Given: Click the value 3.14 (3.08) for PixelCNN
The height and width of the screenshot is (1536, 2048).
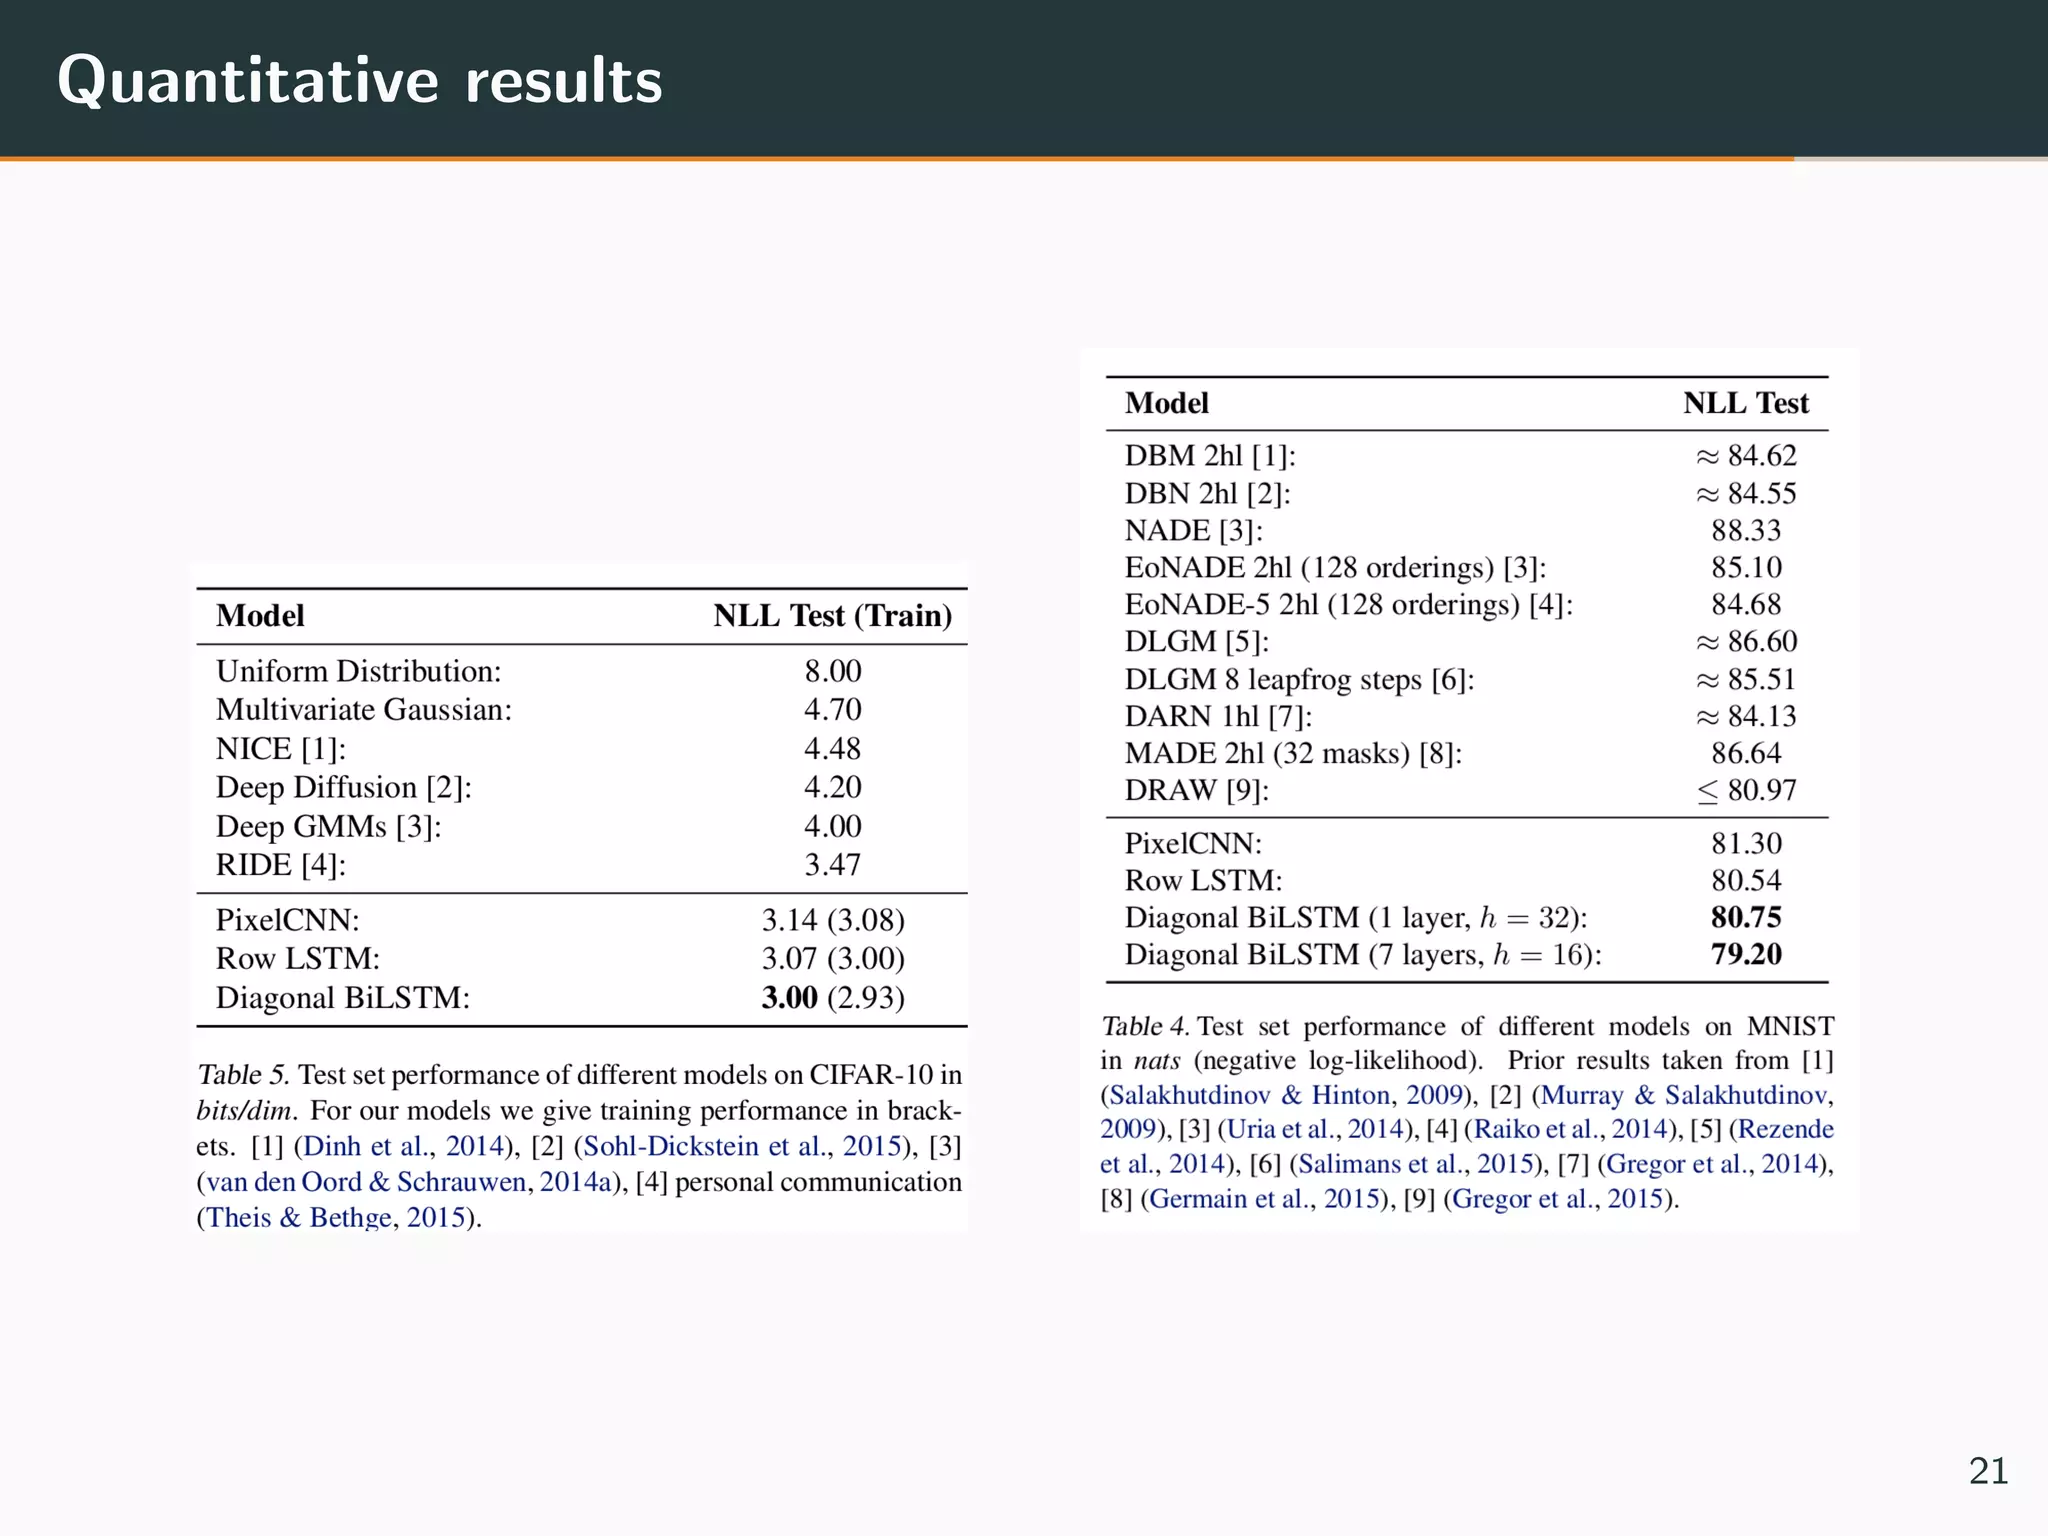Looking at the screenshot, I should (x=833, y=920).
